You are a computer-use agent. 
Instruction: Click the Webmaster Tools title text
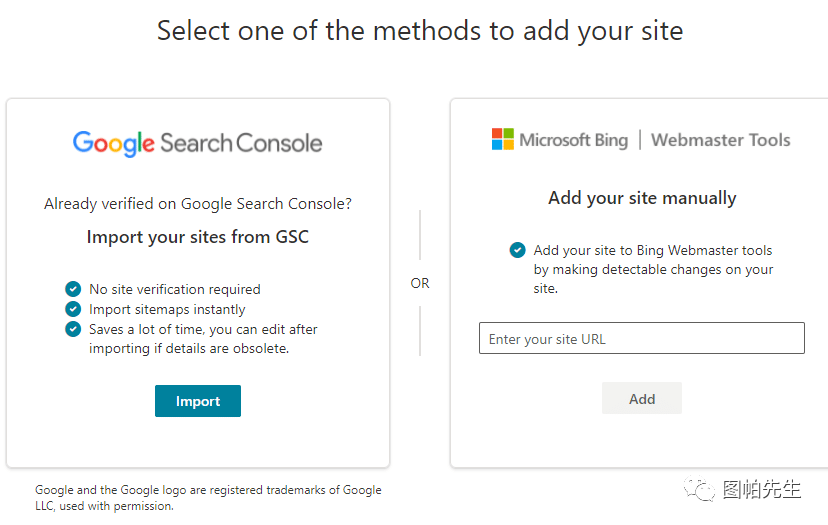(720, 140)
